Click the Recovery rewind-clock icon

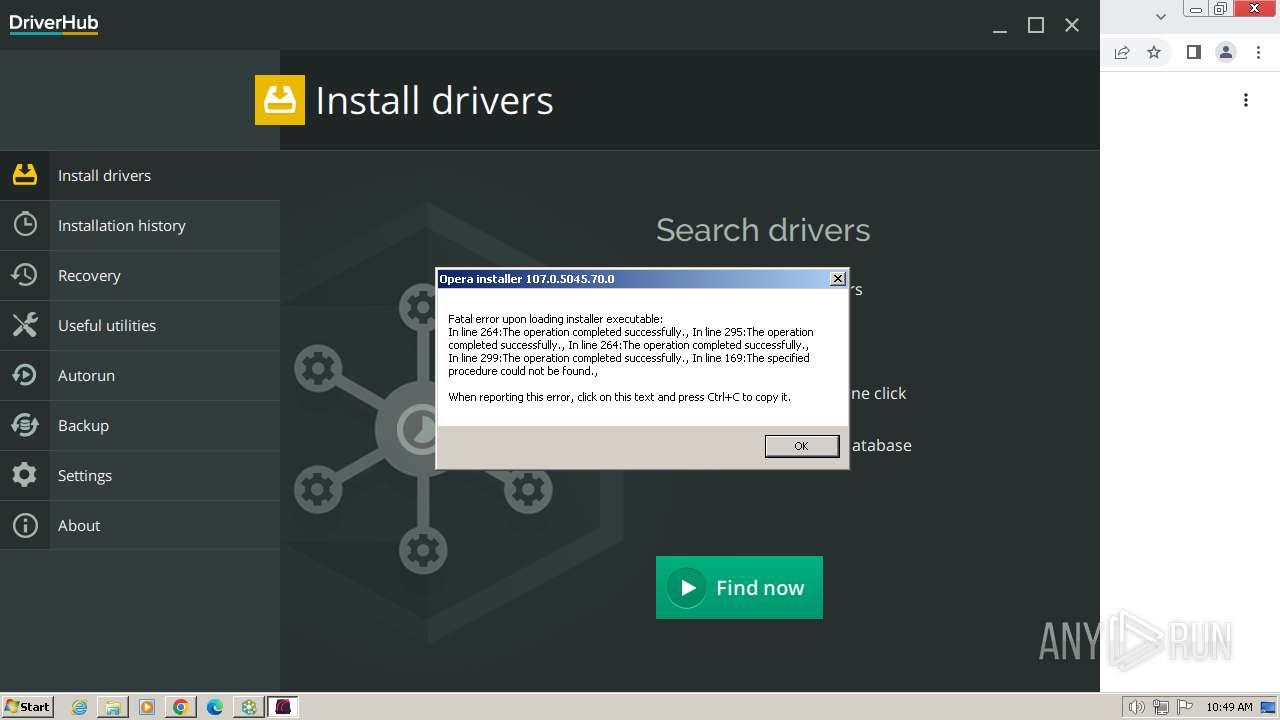click(x=25, y=275)
